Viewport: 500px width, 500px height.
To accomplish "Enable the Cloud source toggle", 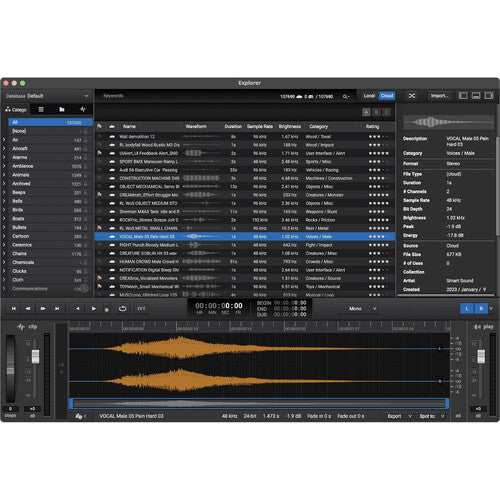I will click(x=387, y=96).
